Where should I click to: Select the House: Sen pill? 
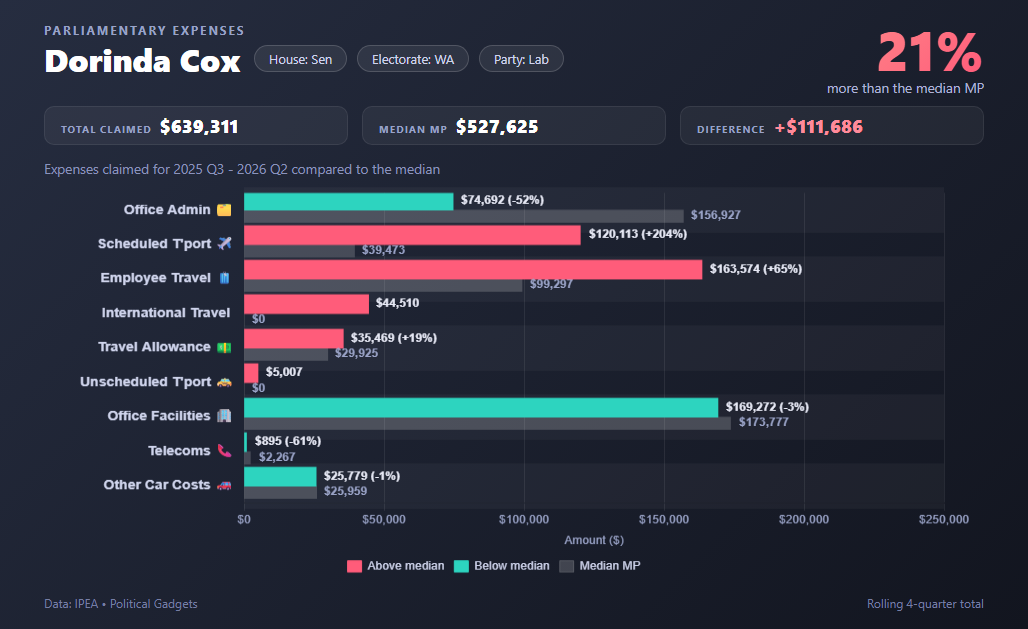300,59
